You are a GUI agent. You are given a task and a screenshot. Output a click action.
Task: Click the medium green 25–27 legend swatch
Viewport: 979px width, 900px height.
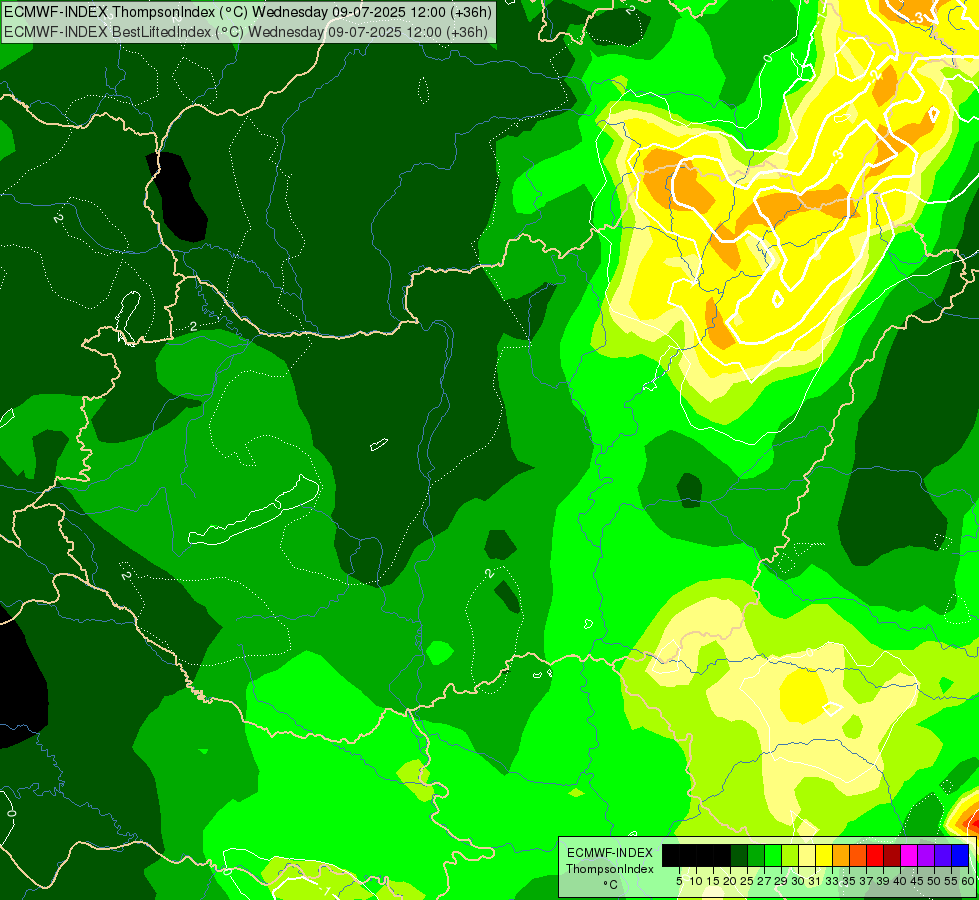(755, 856)
